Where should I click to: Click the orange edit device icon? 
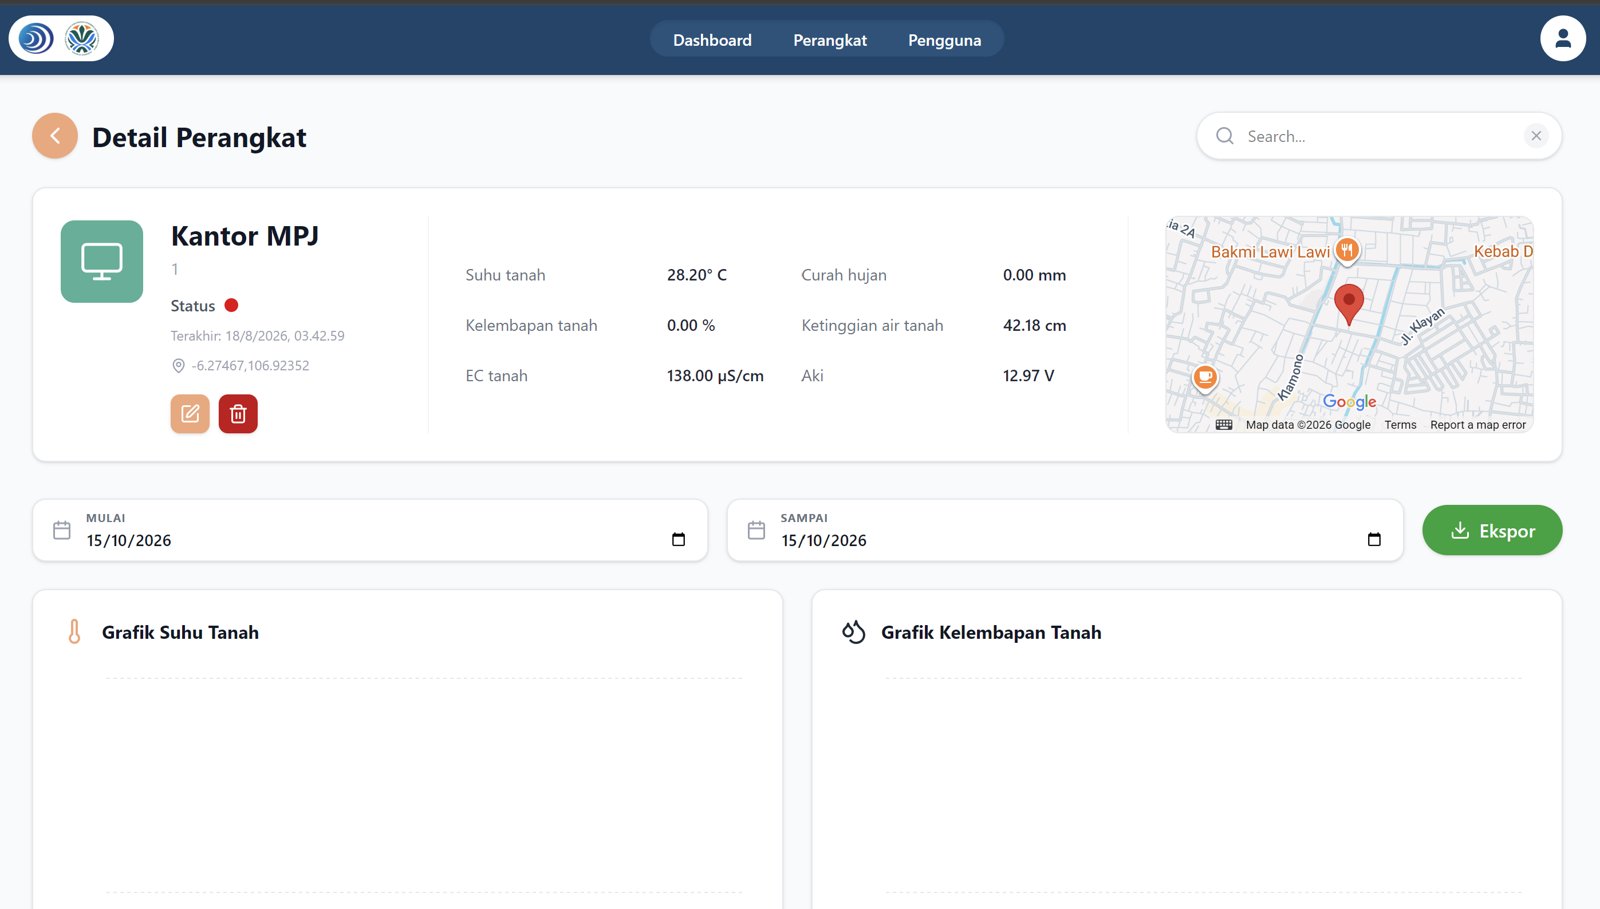[190, 414]
